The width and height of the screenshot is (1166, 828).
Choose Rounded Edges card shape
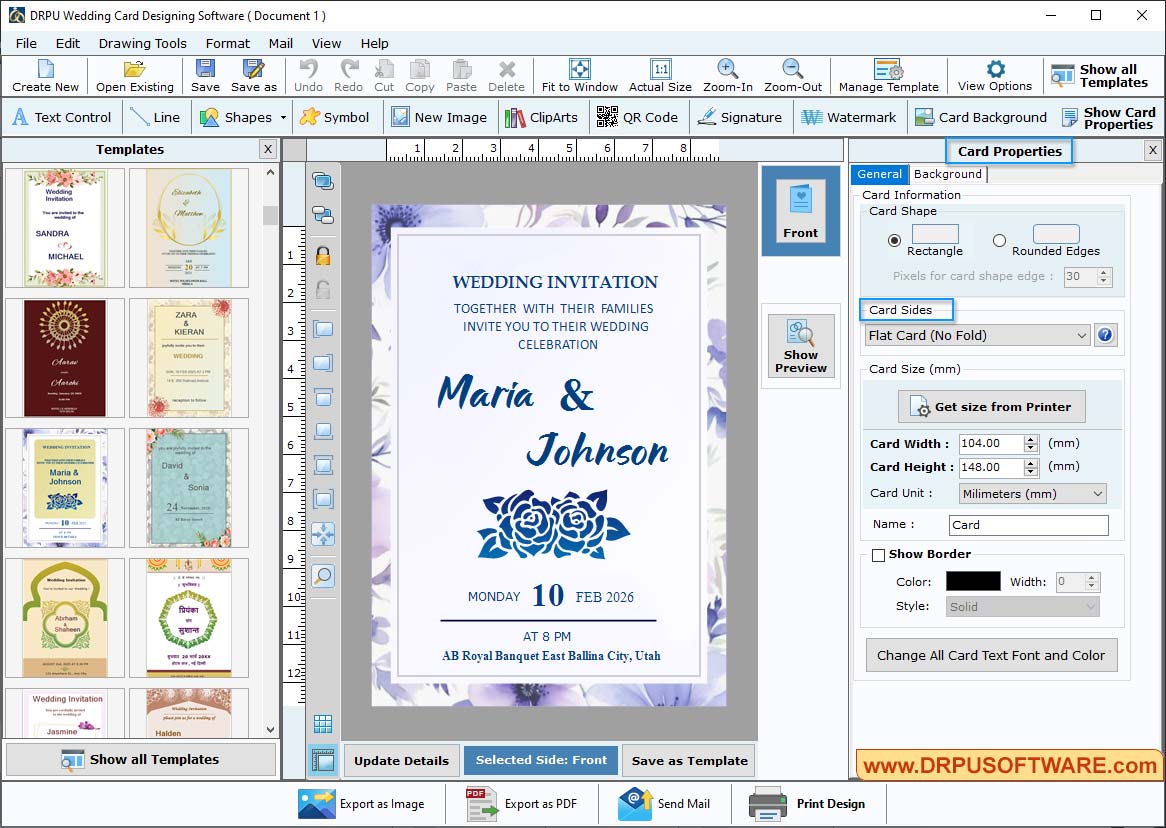coord(999,240)
